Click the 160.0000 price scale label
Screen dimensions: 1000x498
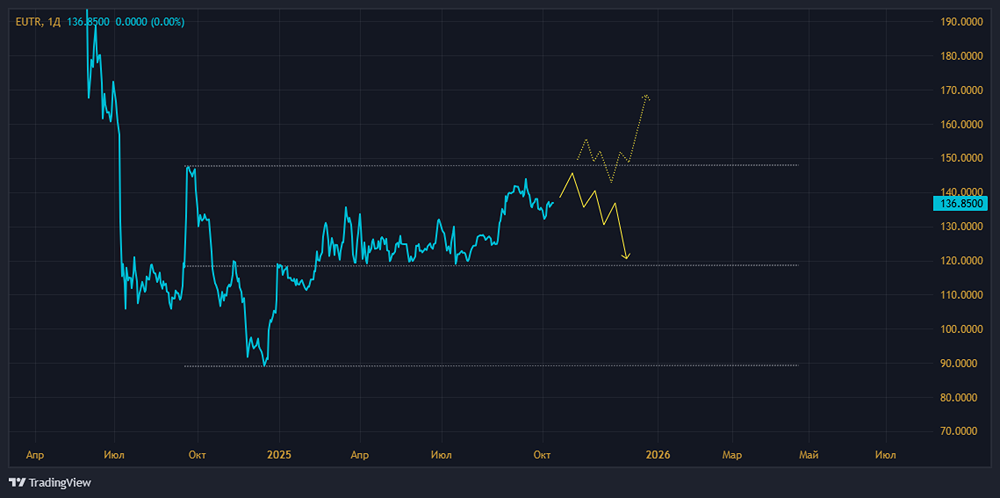point(961,124)
